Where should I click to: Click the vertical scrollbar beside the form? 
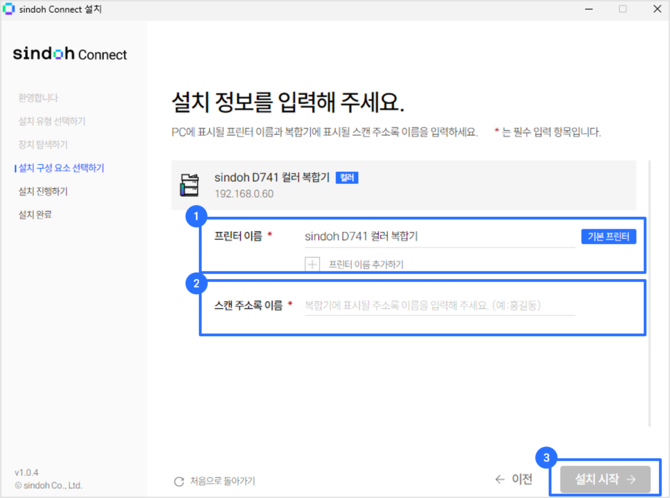(649, 293)
